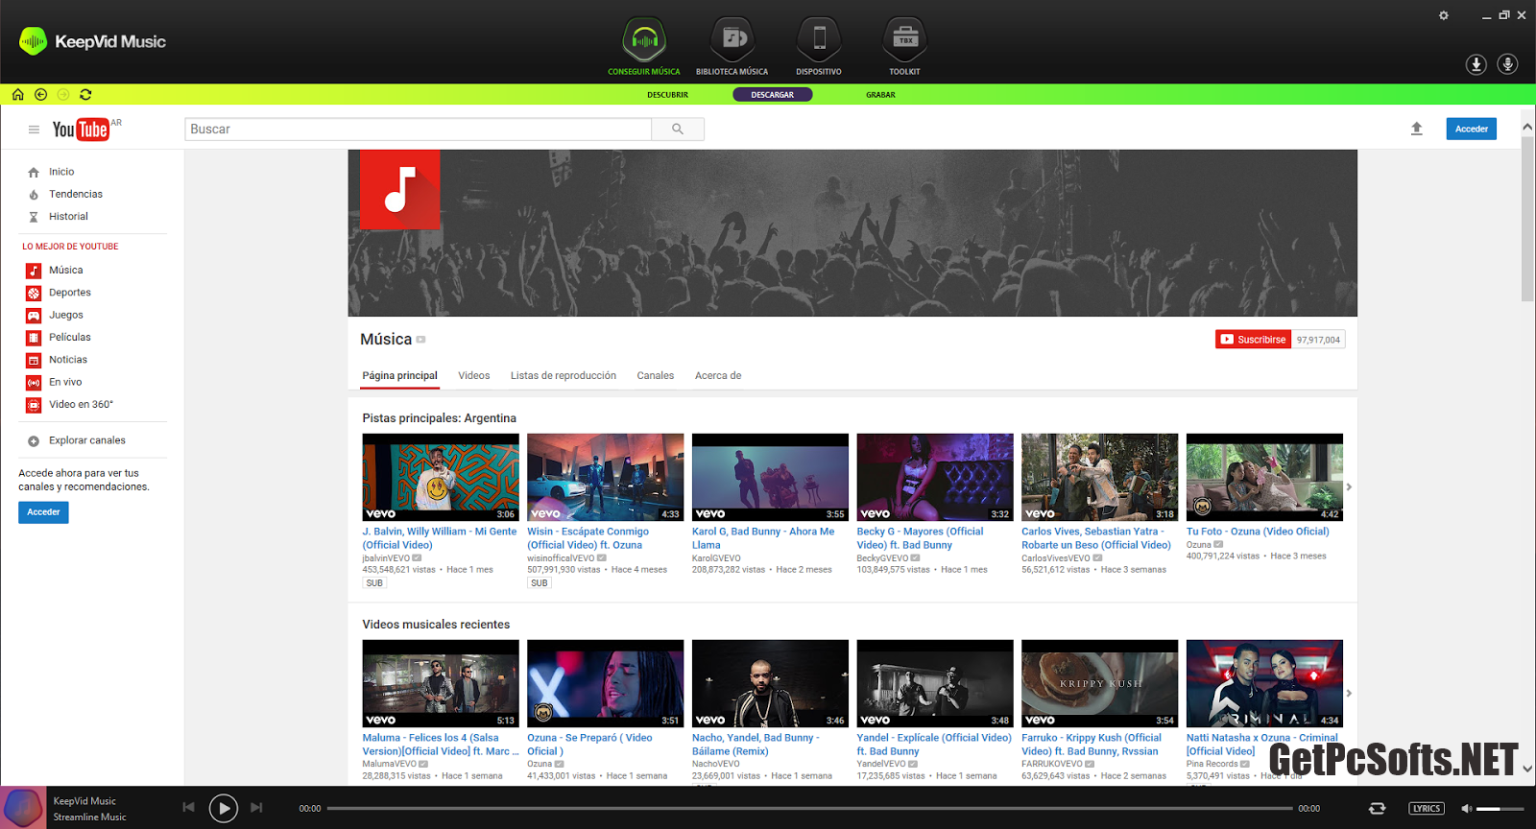Viewport: 1536px width, 829px height.
Task: Click the Suscribirse button
Action: point(1253,340)
